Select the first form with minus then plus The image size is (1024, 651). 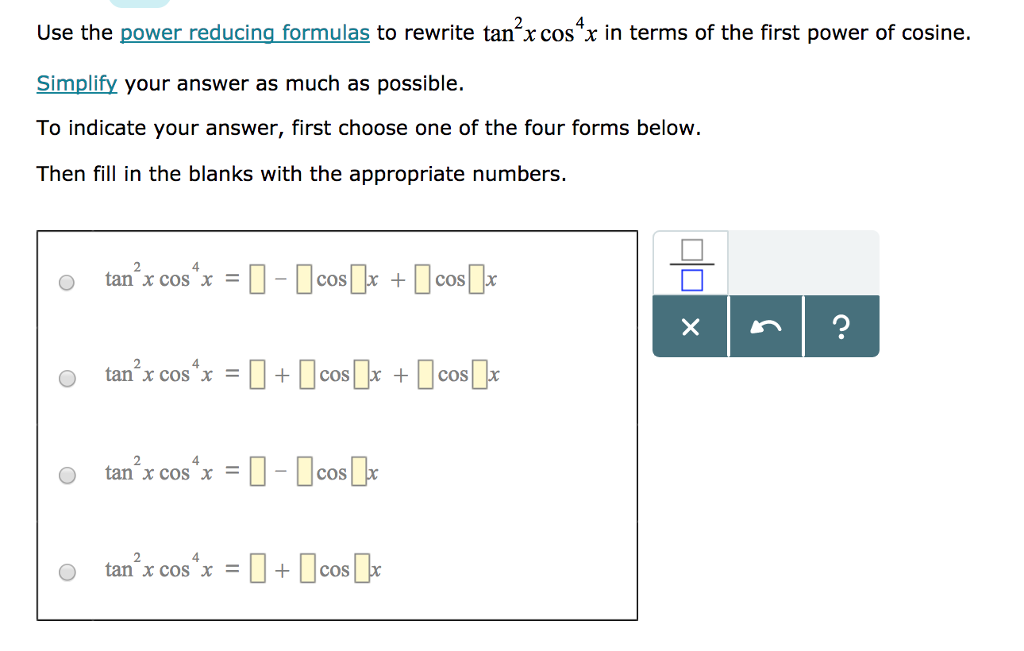click(x=67, y=283)
